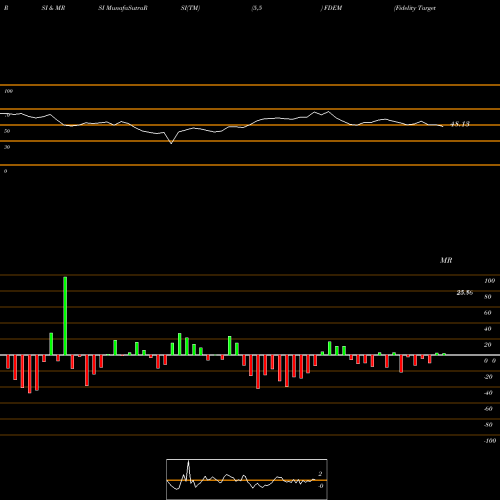Click the RSI axis label 50

click(x=7, y=131)
